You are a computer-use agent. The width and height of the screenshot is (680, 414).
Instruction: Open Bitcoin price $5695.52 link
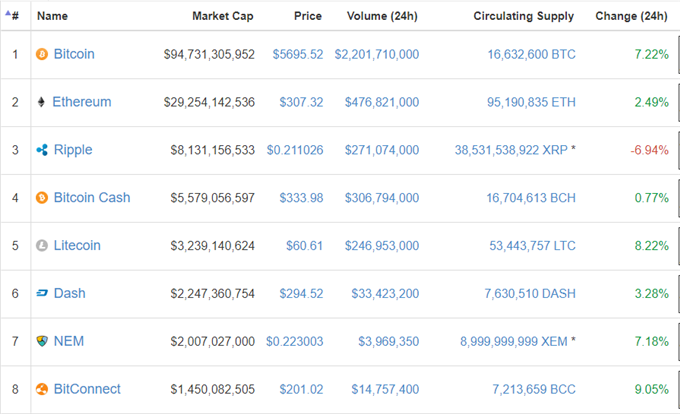(x=298, y=54)
